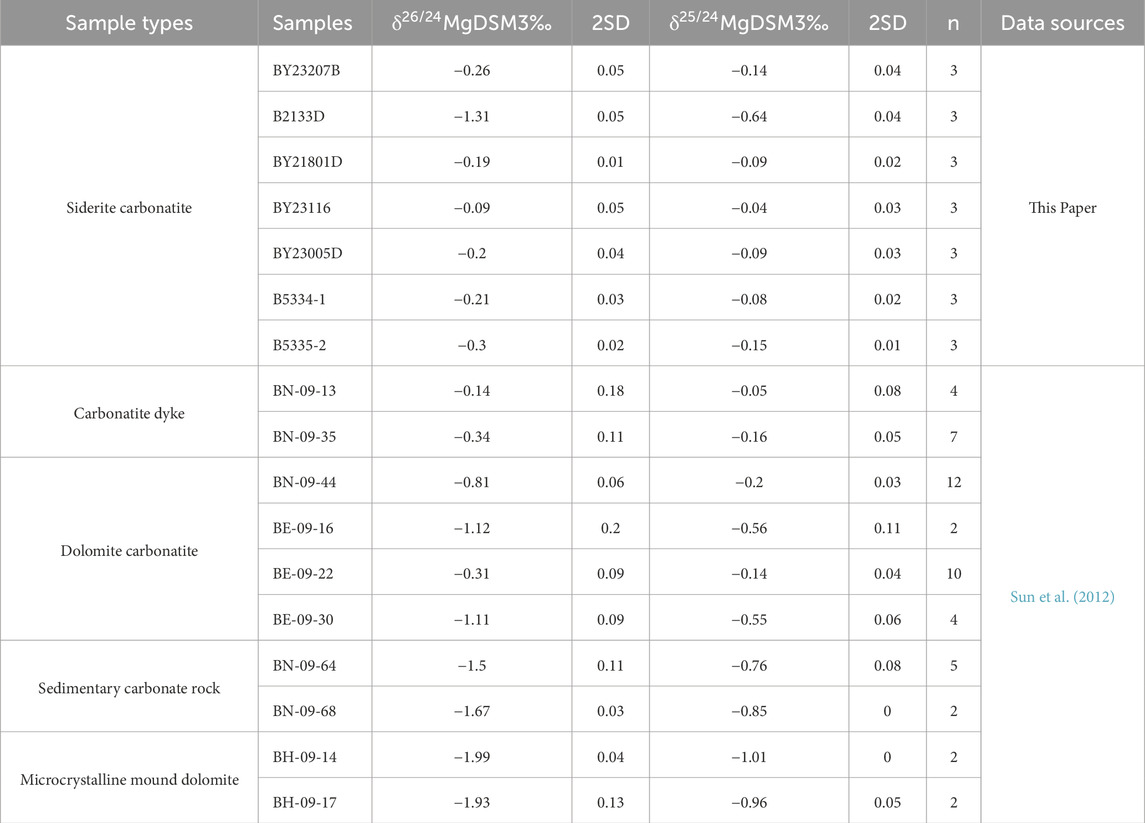
Task: Click sample BH-09-17
Action: [314, 802]
